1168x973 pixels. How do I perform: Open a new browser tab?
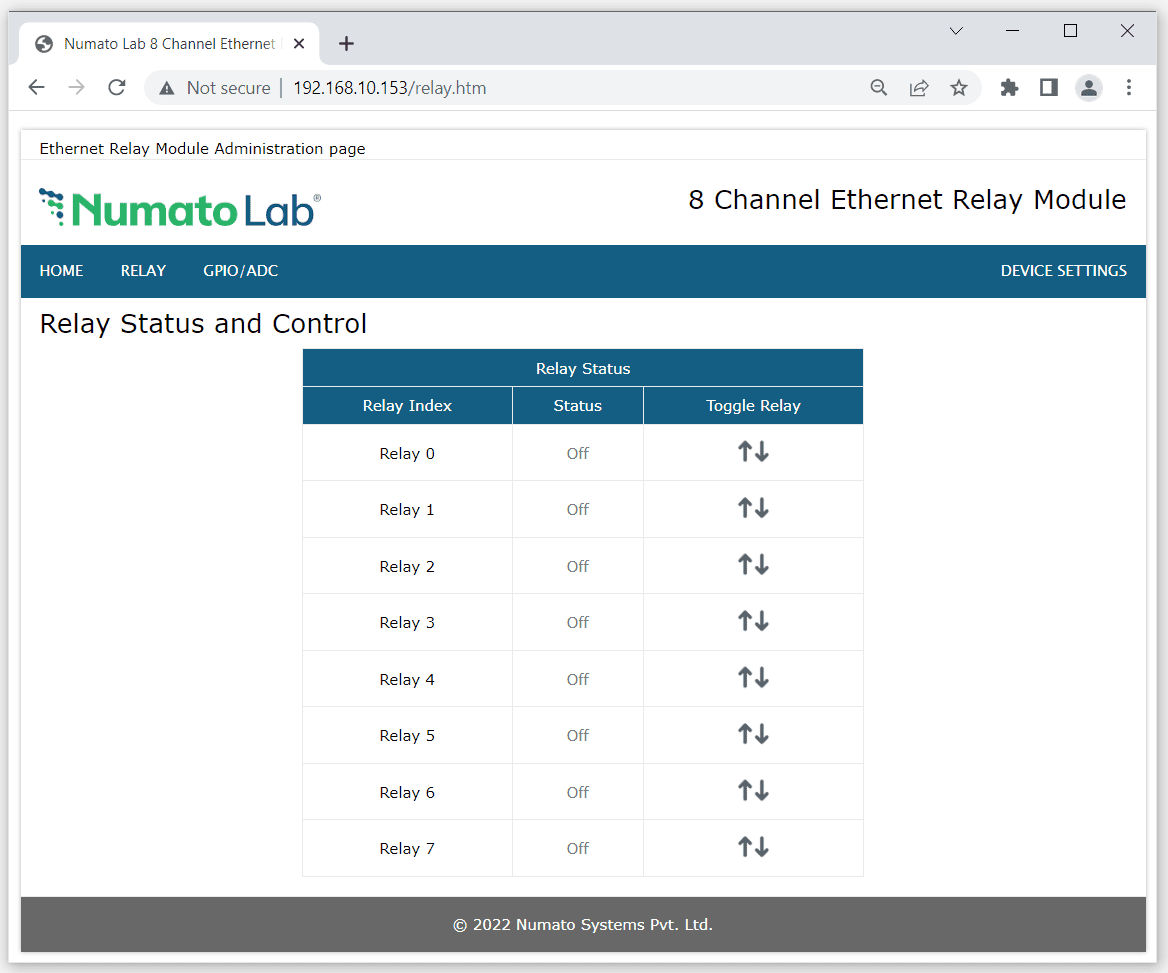click(346, 44)
